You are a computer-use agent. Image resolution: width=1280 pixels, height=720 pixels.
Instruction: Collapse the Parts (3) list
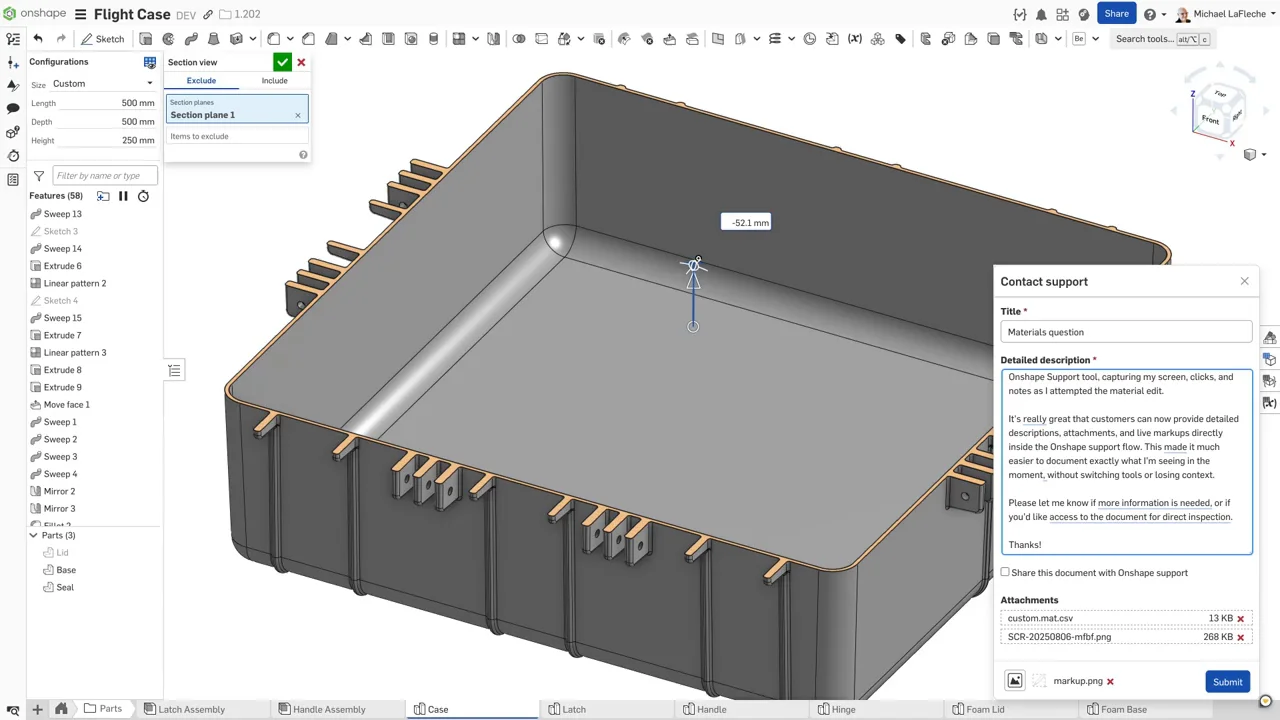coord(33,536)
